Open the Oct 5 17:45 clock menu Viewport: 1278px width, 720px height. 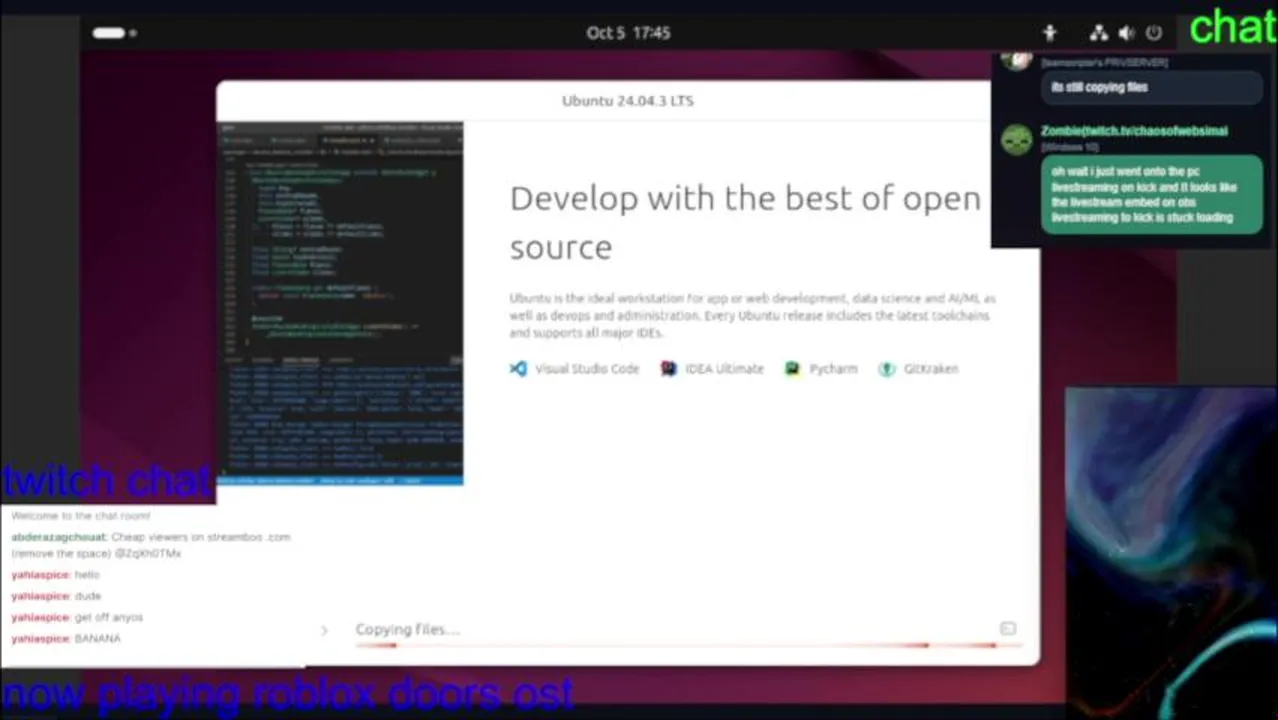[x=628, y=33]
